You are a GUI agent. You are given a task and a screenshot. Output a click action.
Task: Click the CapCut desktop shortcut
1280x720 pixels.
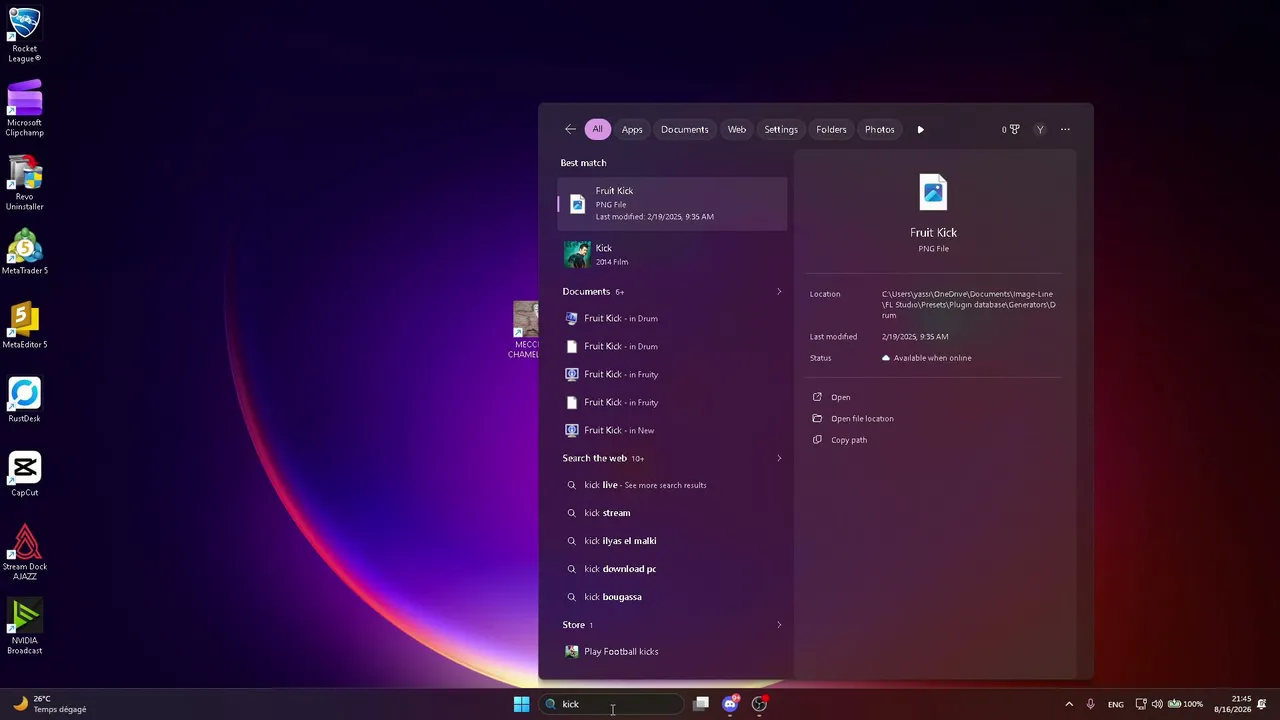24,474
